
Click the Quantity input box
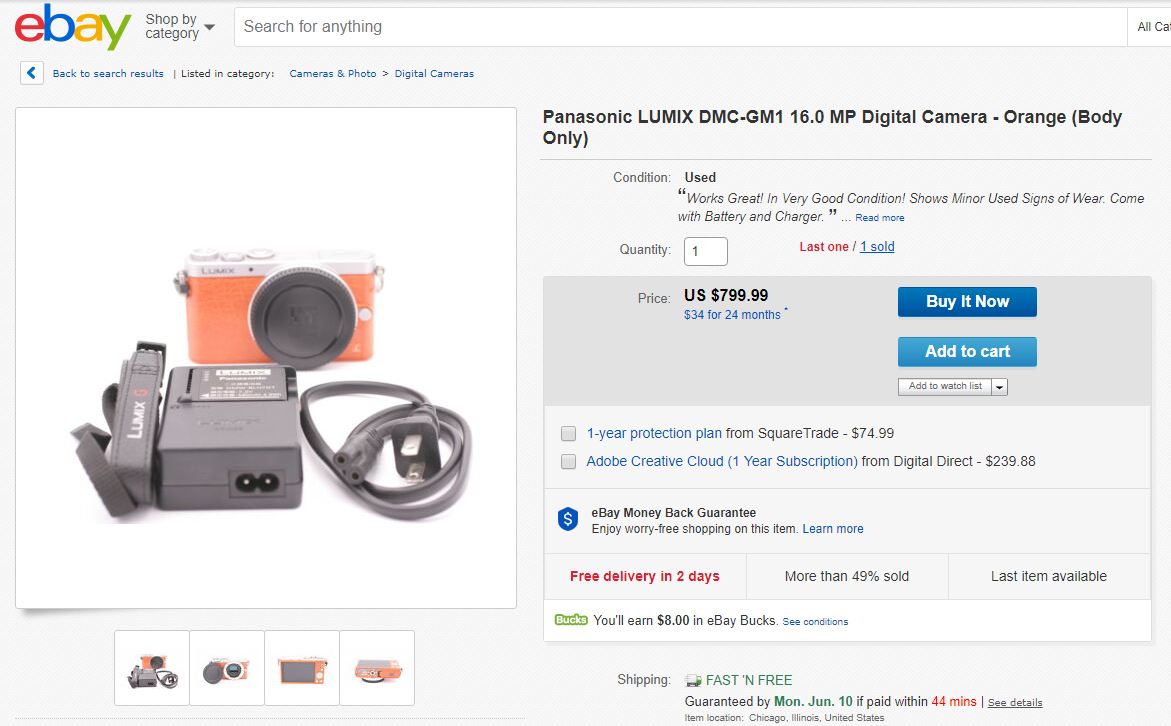tap(706, 251)
